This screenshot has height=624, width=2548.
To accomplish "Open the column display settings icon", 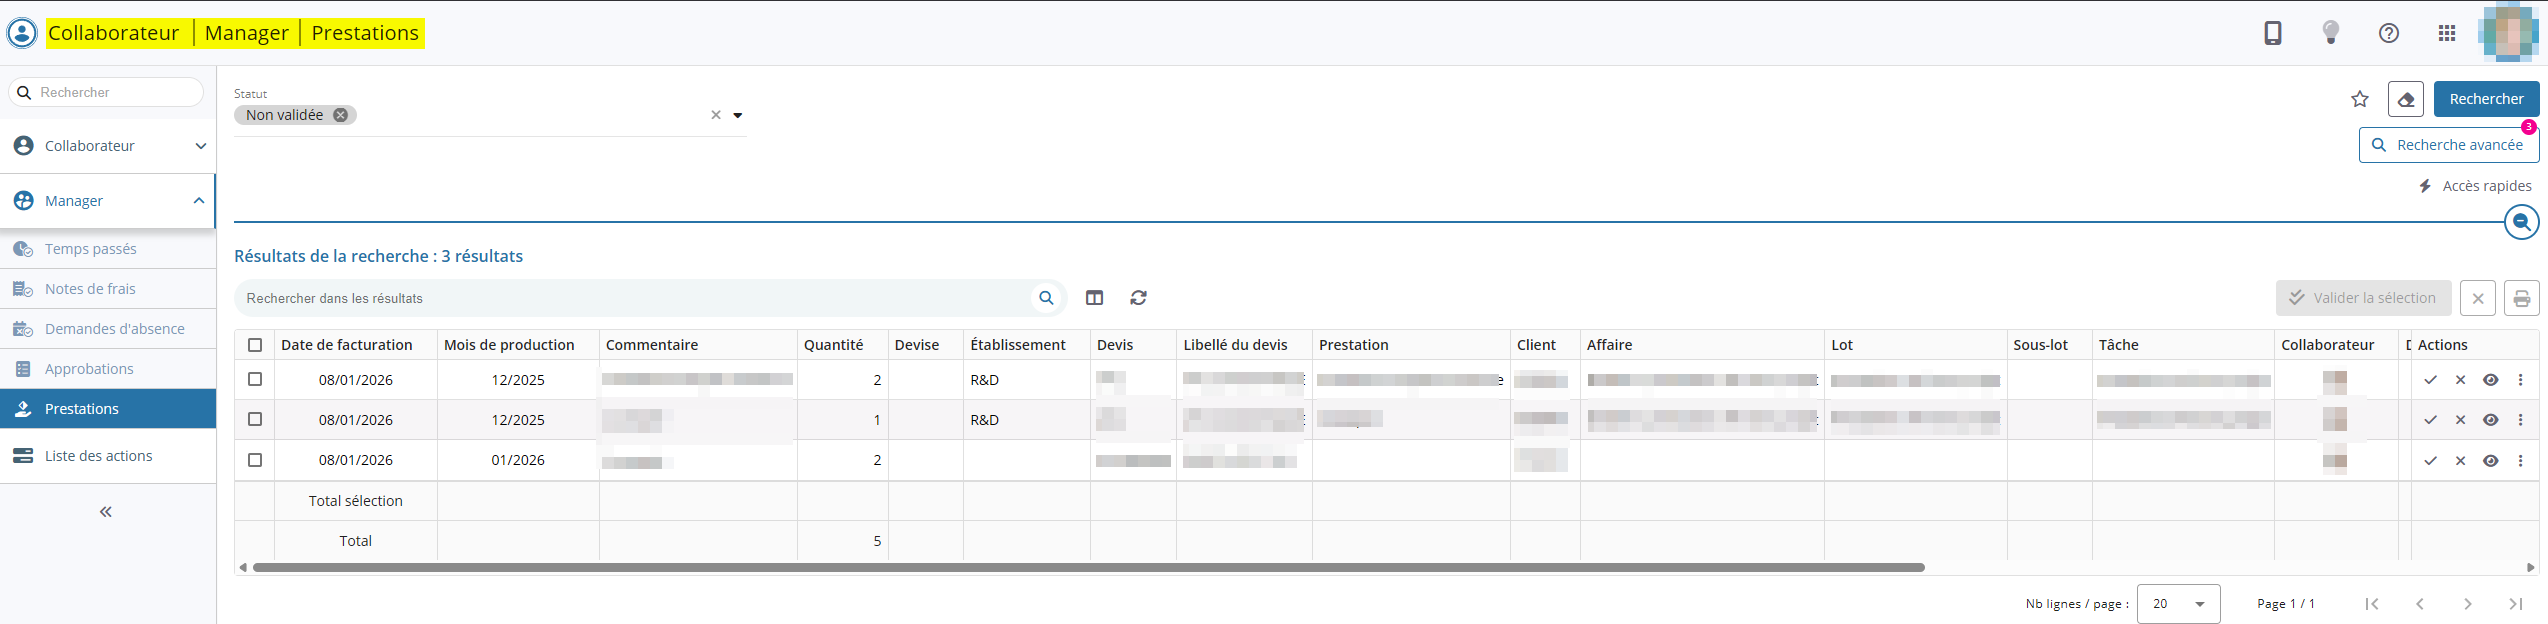I will click(1094, 298).
